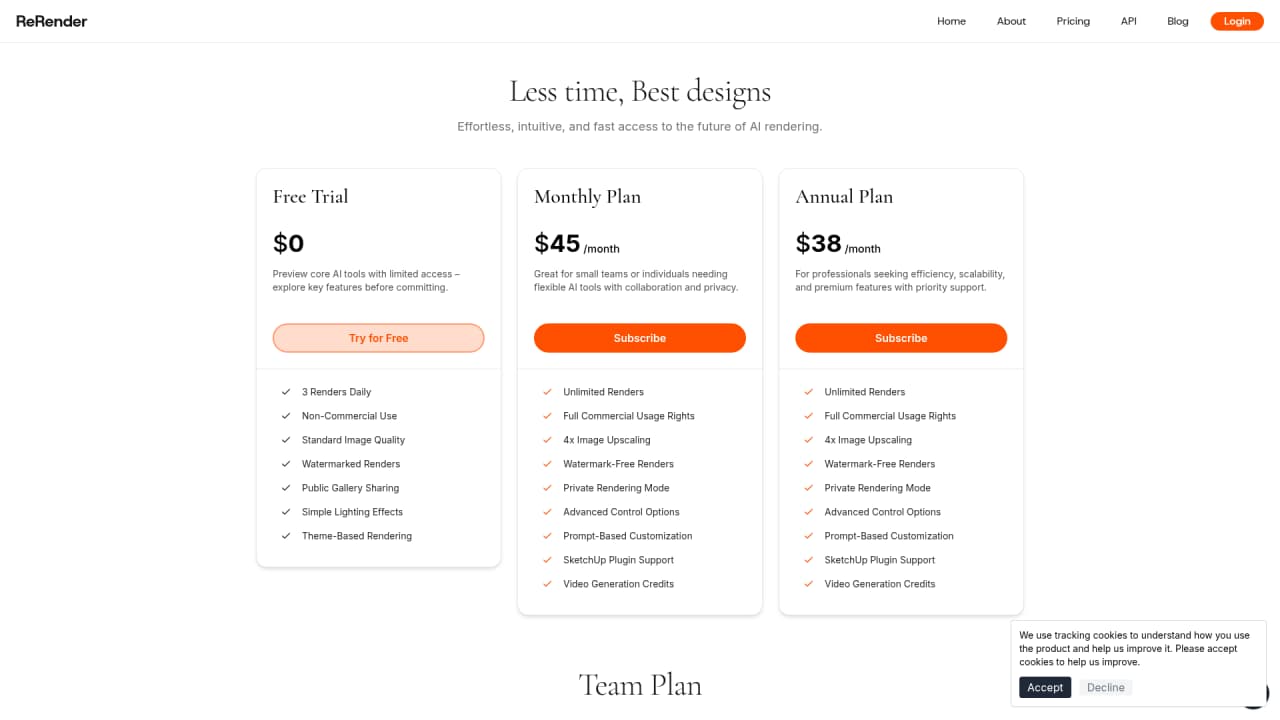Viewport: 1280px width, 720px height.
Task: Select Pricing in the navigation bar
Action: (1073, 21)
